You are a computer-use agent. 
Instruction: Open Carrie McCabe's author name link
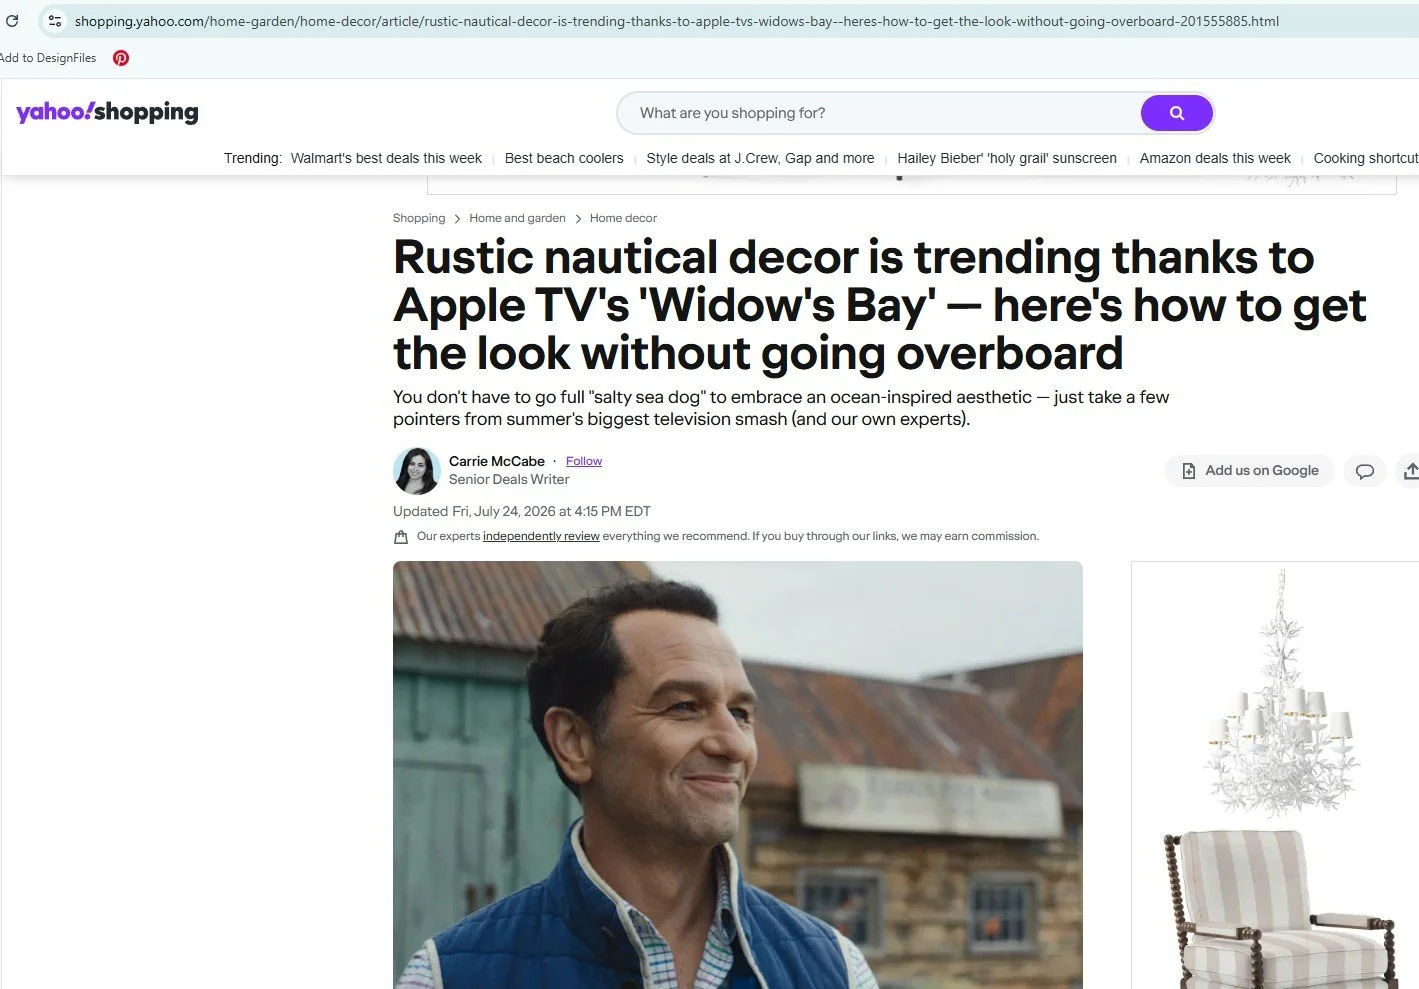(497, 461)
